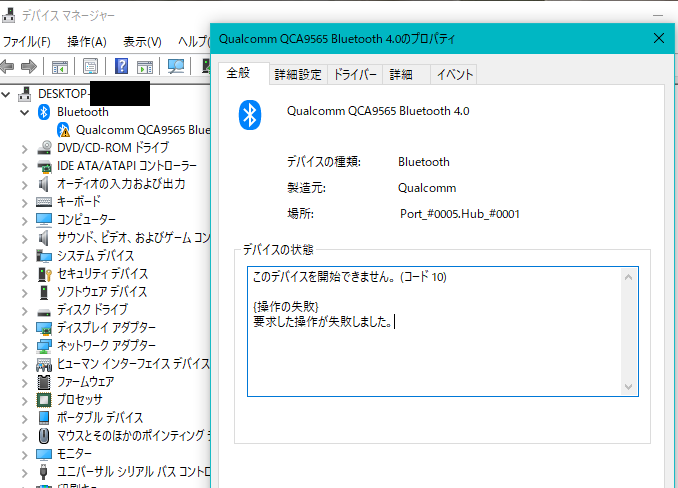Click the IDE ATA/ATAPI controller icon
The image size is (678, 488).
point(44,166)
